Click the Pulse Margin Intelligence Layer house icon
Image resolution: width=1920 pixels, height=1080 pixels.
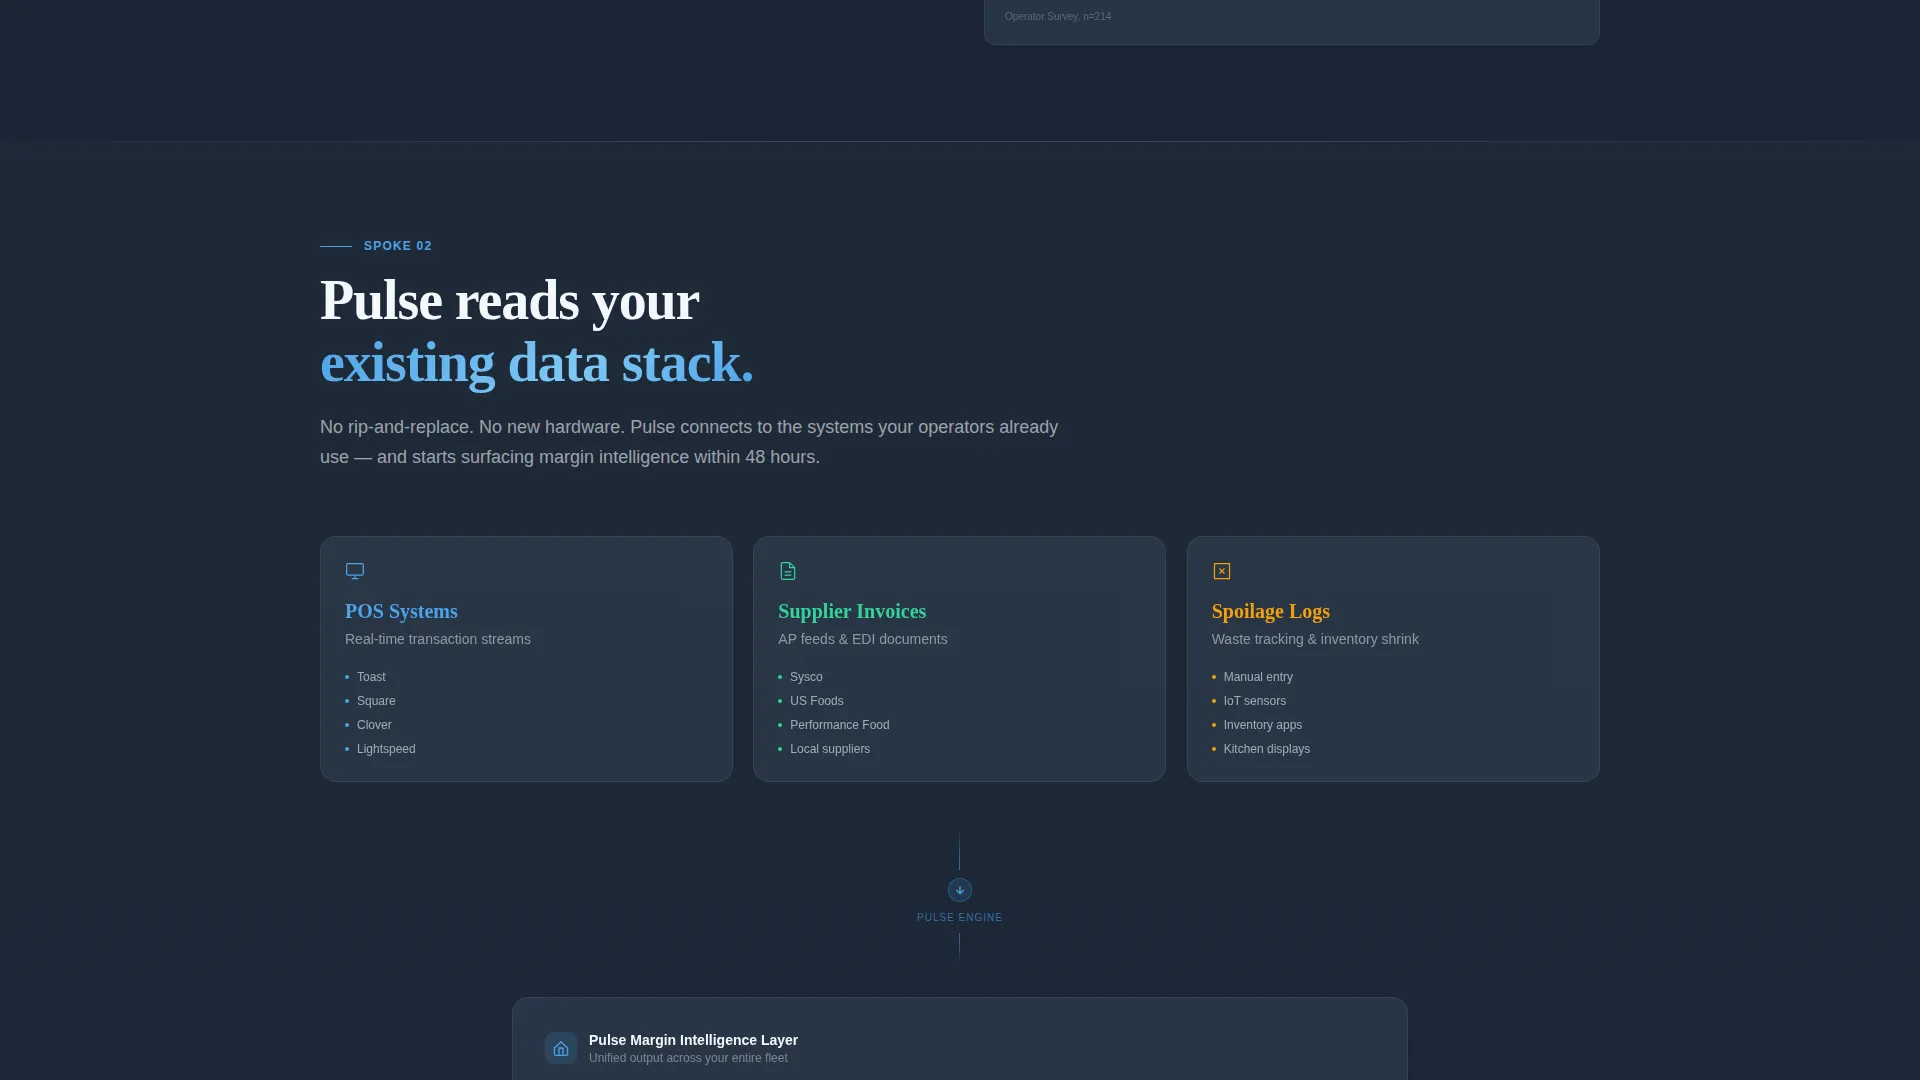[x=561, y=1048]
